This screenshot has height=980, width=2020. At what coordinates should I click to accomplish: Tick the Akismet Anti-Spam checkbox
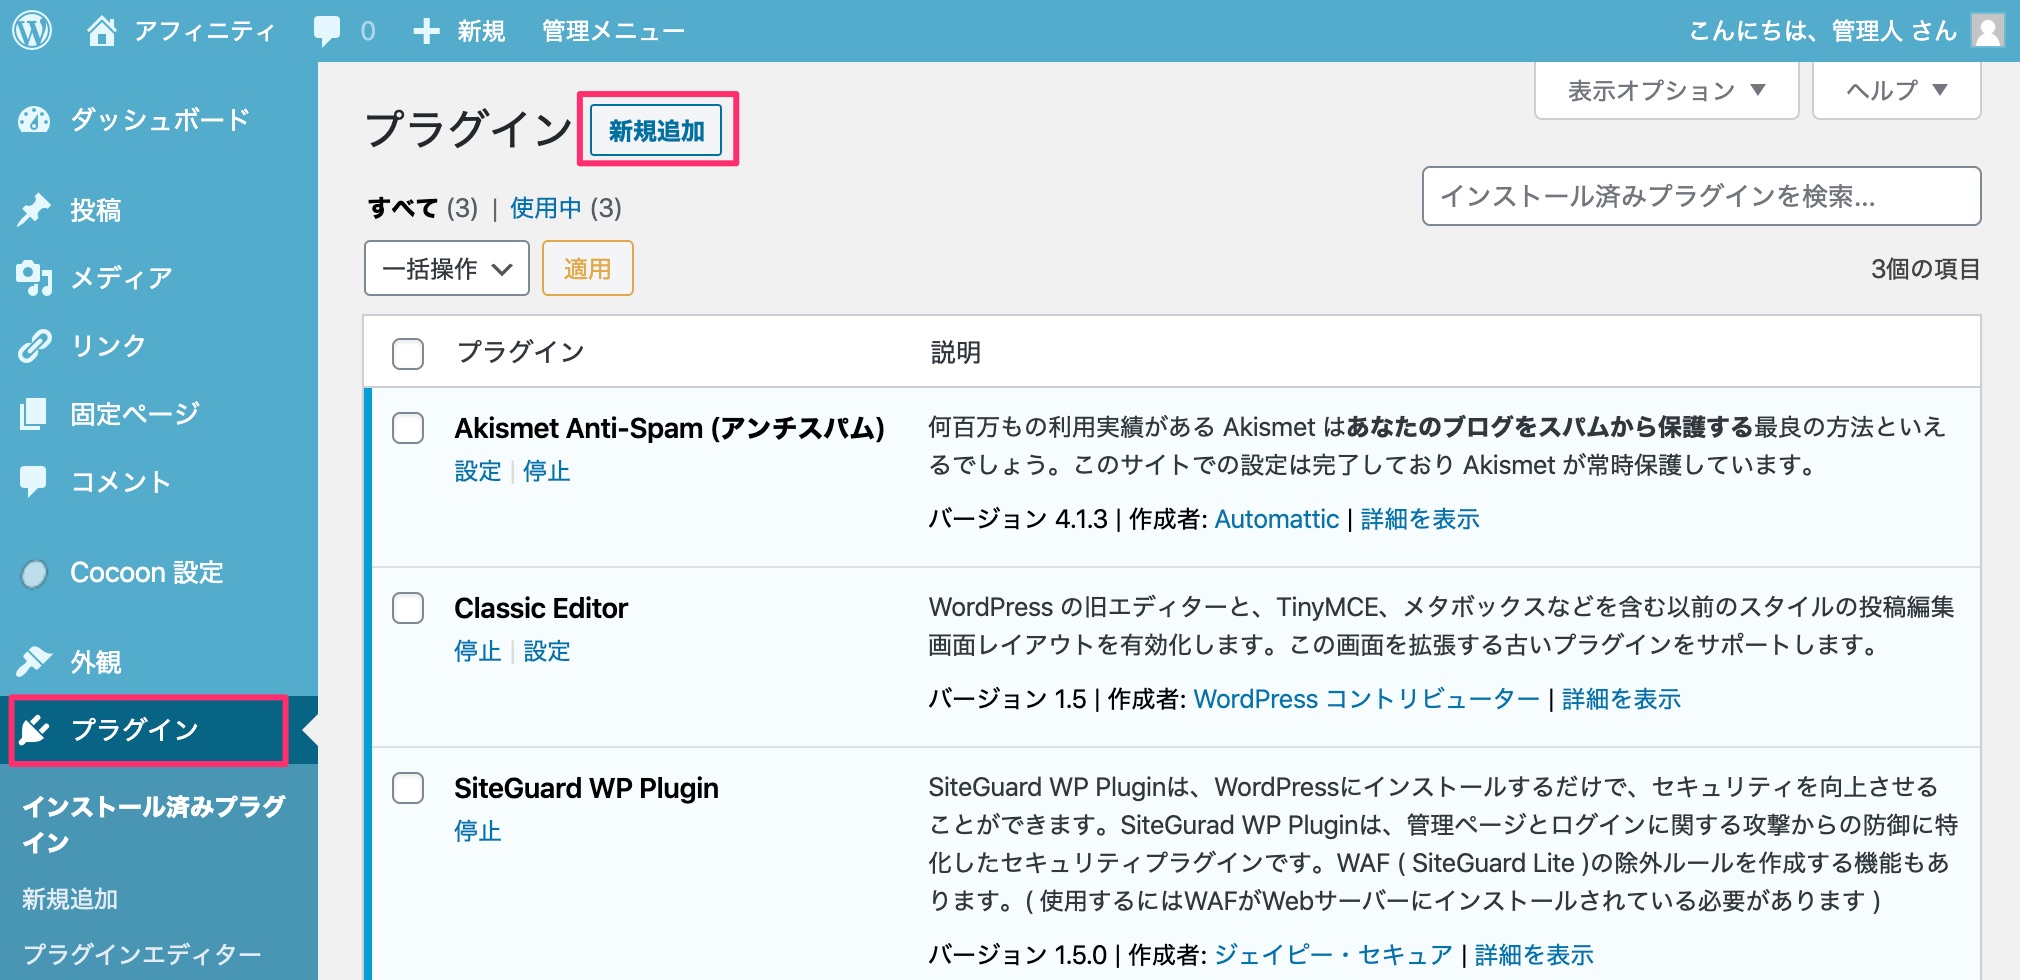[408, 428]
